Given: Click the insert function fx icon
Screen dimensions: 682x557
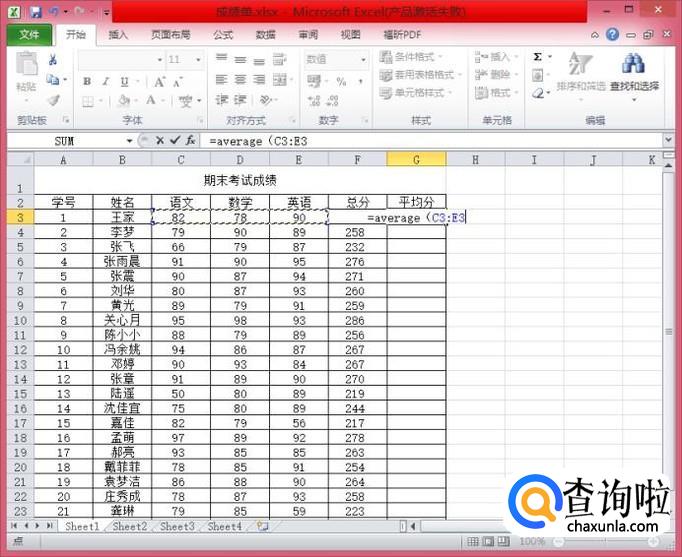Looking at the screenshot, I should click(x=191, y=140).
